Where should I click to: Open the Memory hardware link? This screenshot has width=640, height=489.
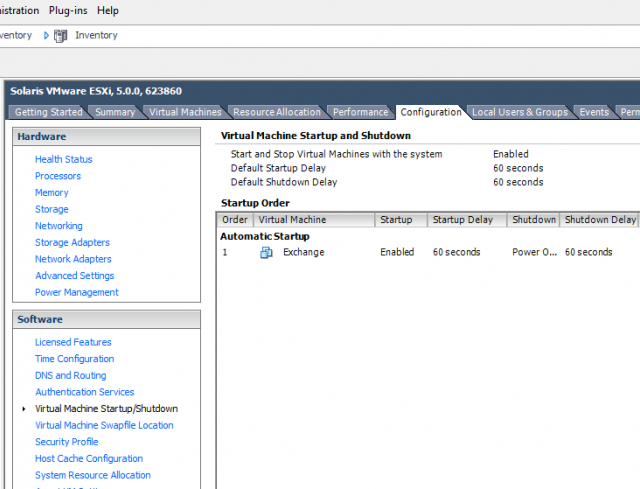pyautogui.click(x=52, y=193)
